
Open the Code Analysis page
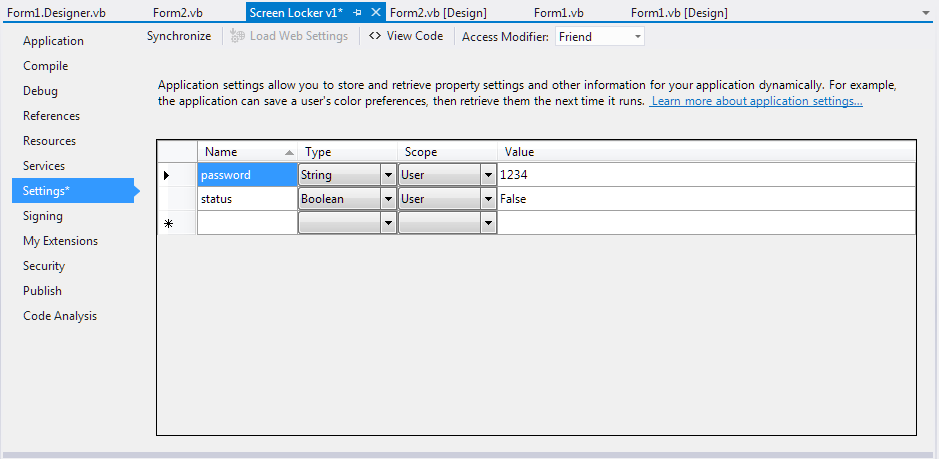[x=60, y=316]
